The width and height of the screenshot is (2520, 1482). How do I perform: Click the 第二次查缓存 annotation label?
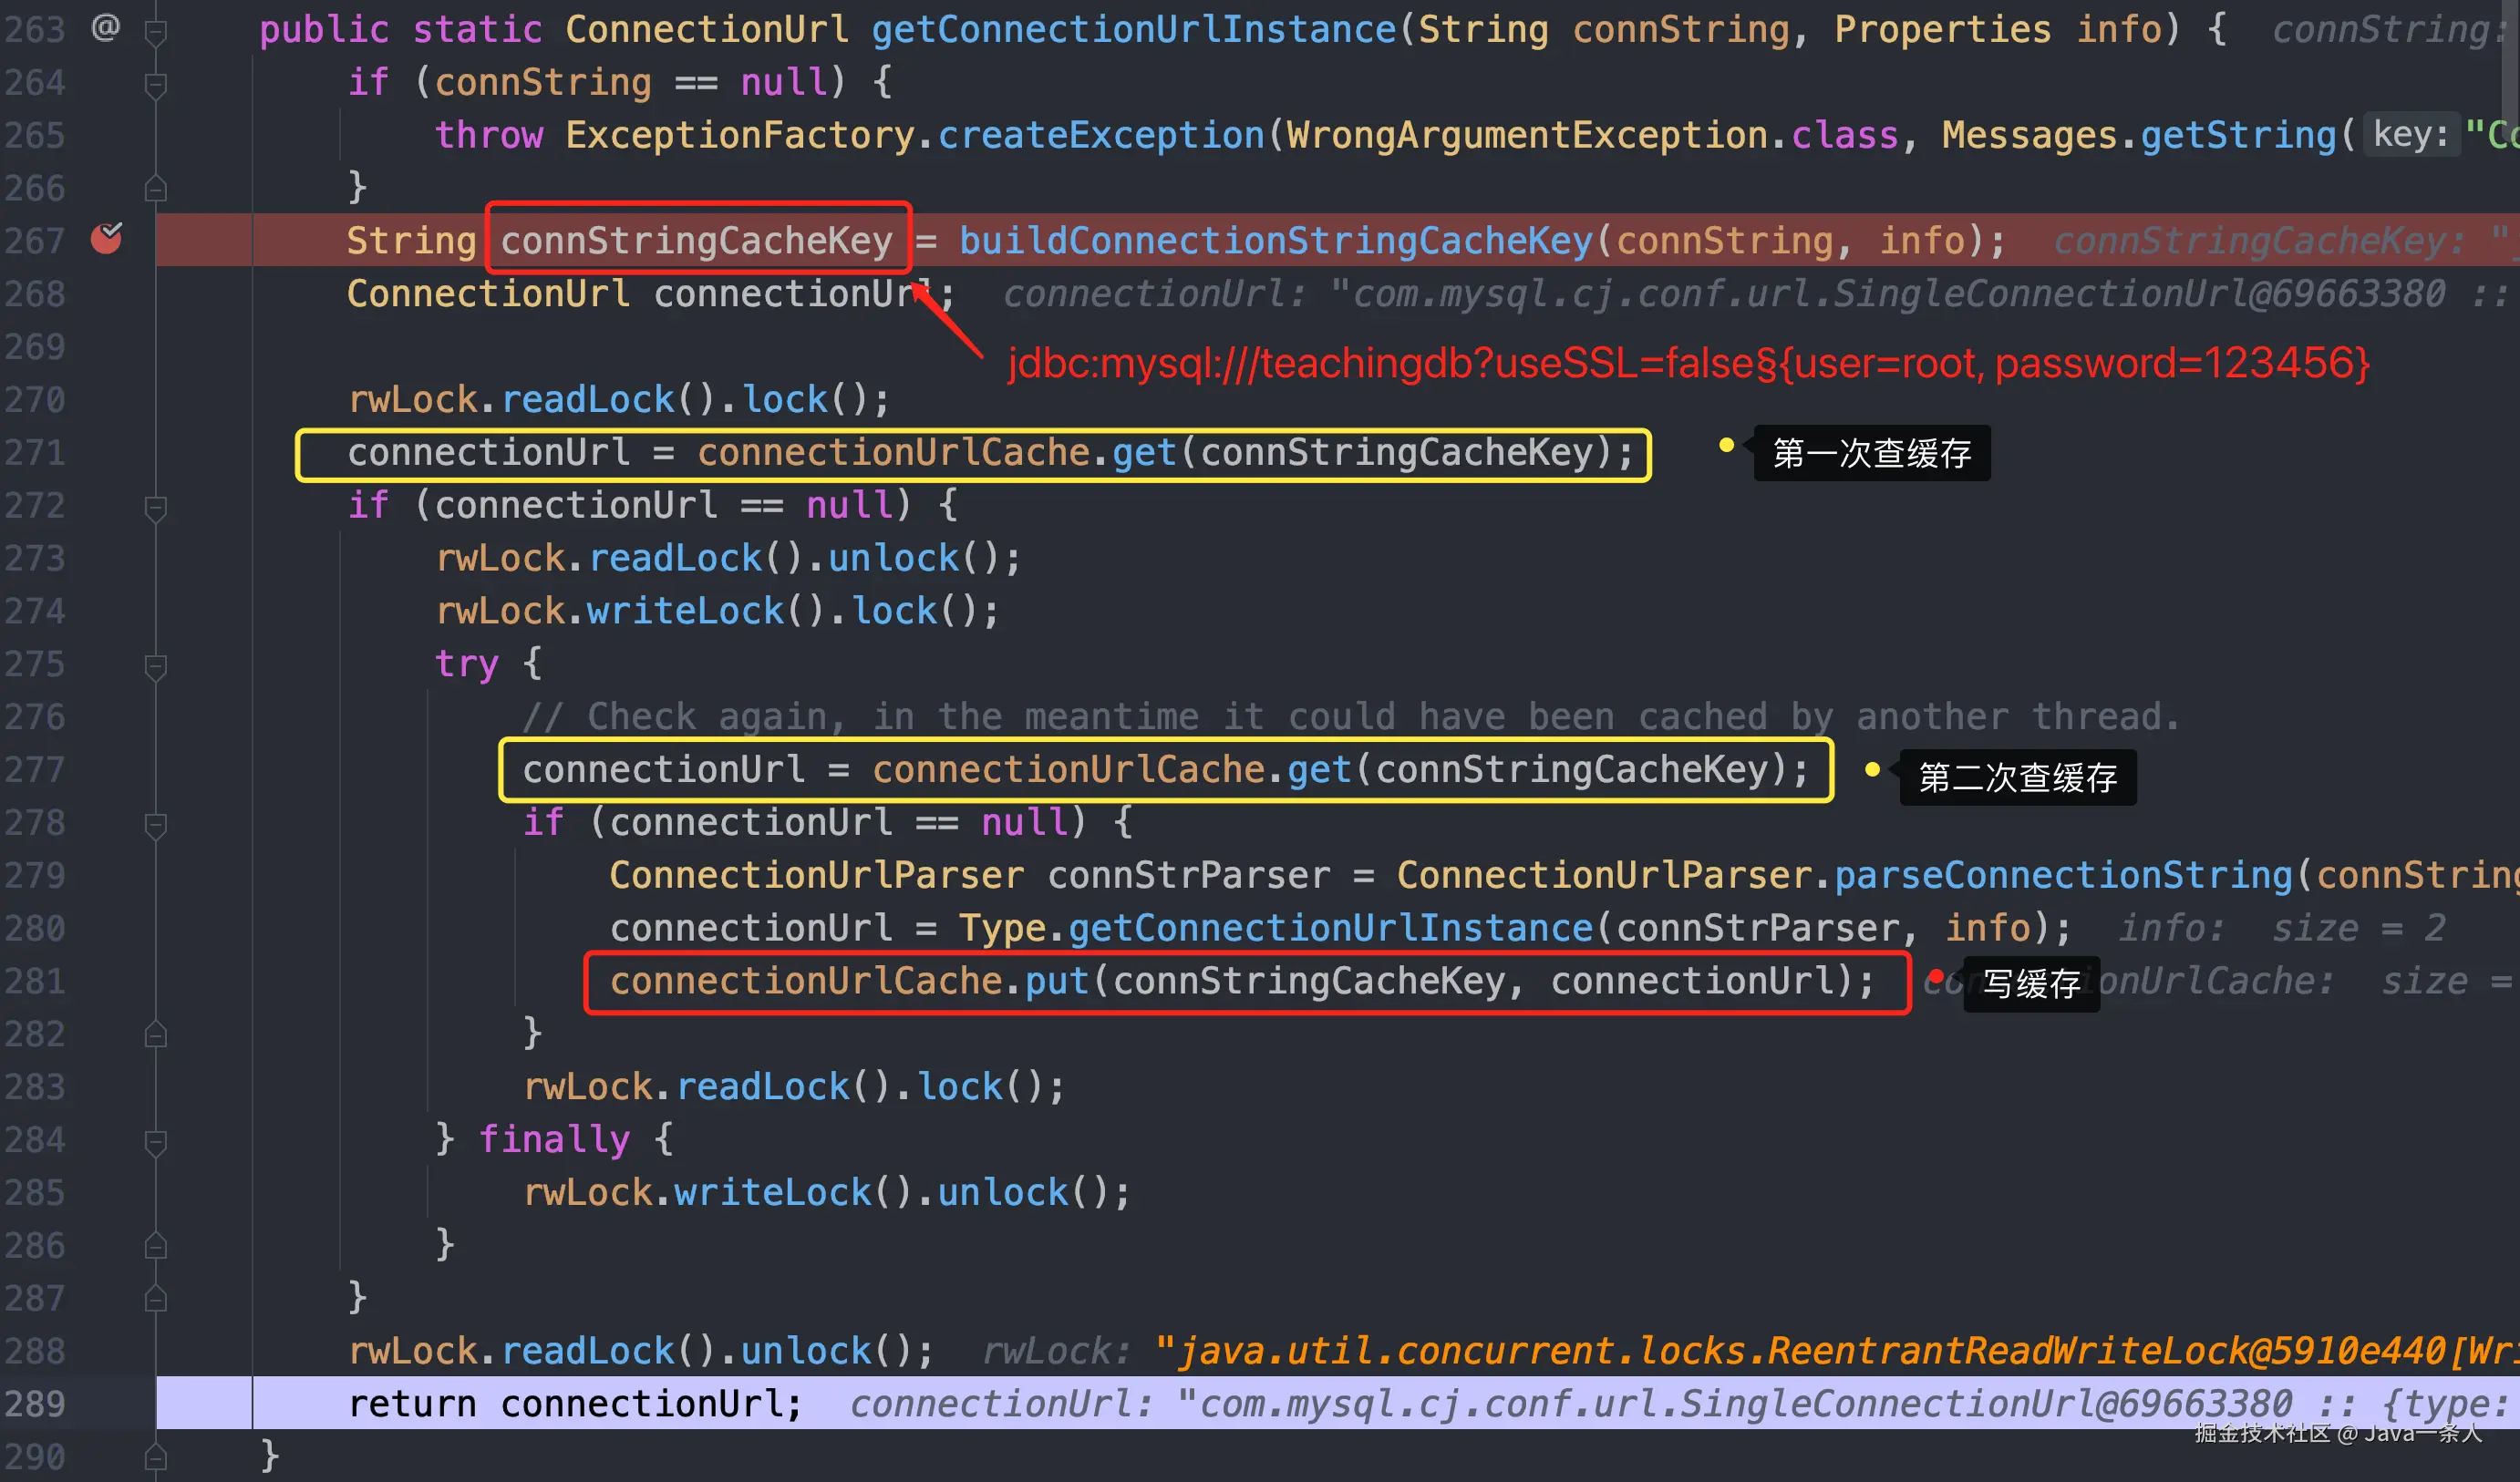coord(2017,777)
